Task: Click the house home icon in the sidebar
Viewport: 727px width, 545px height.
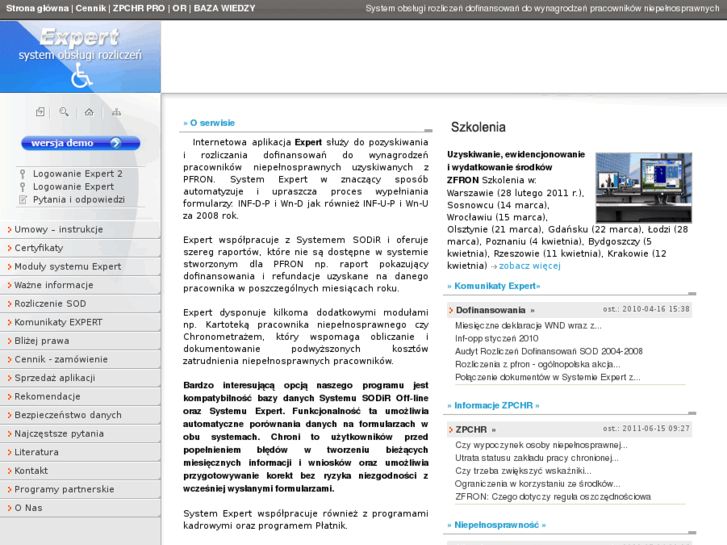Action: (89, 112)
